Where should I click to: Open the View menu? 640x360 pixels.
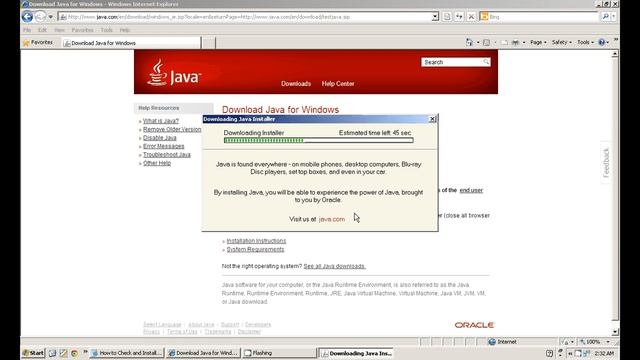[x=60, y=30]
